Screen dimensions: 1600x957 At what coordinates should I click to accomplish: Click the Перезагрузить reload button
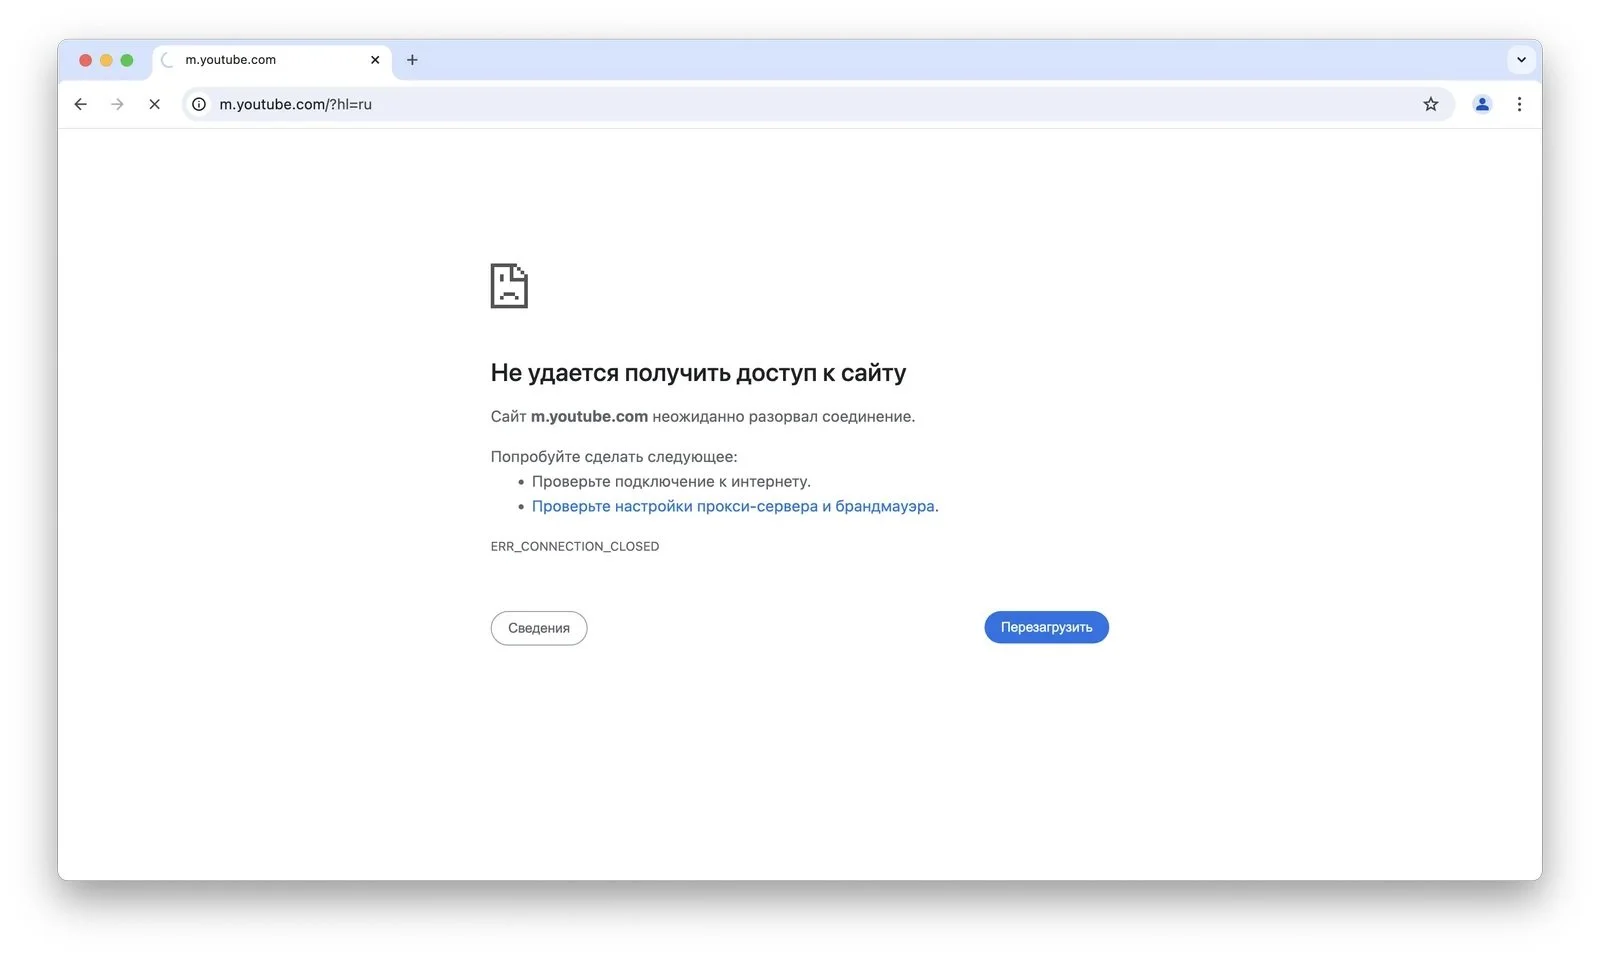click(1046, 627)
